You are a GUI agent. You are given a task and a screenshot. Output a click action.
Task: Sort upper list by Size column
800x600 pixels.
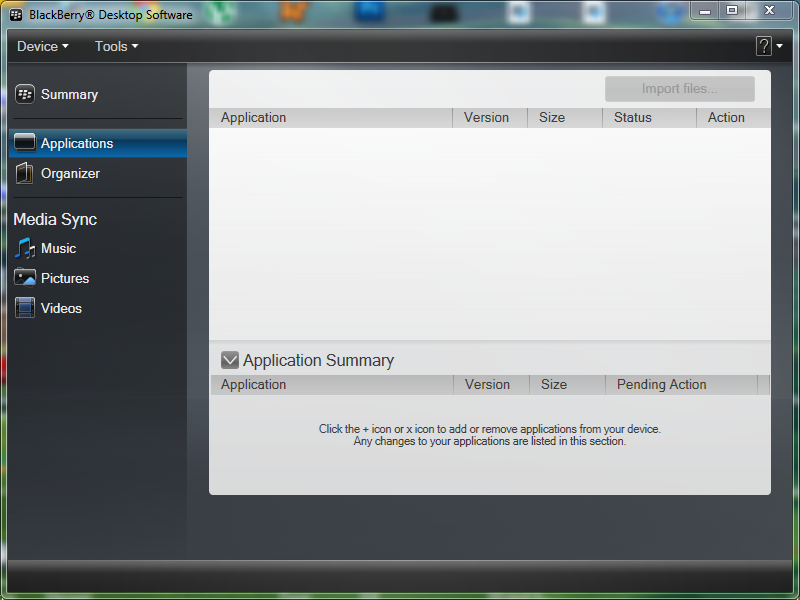[x=565, y=118]
